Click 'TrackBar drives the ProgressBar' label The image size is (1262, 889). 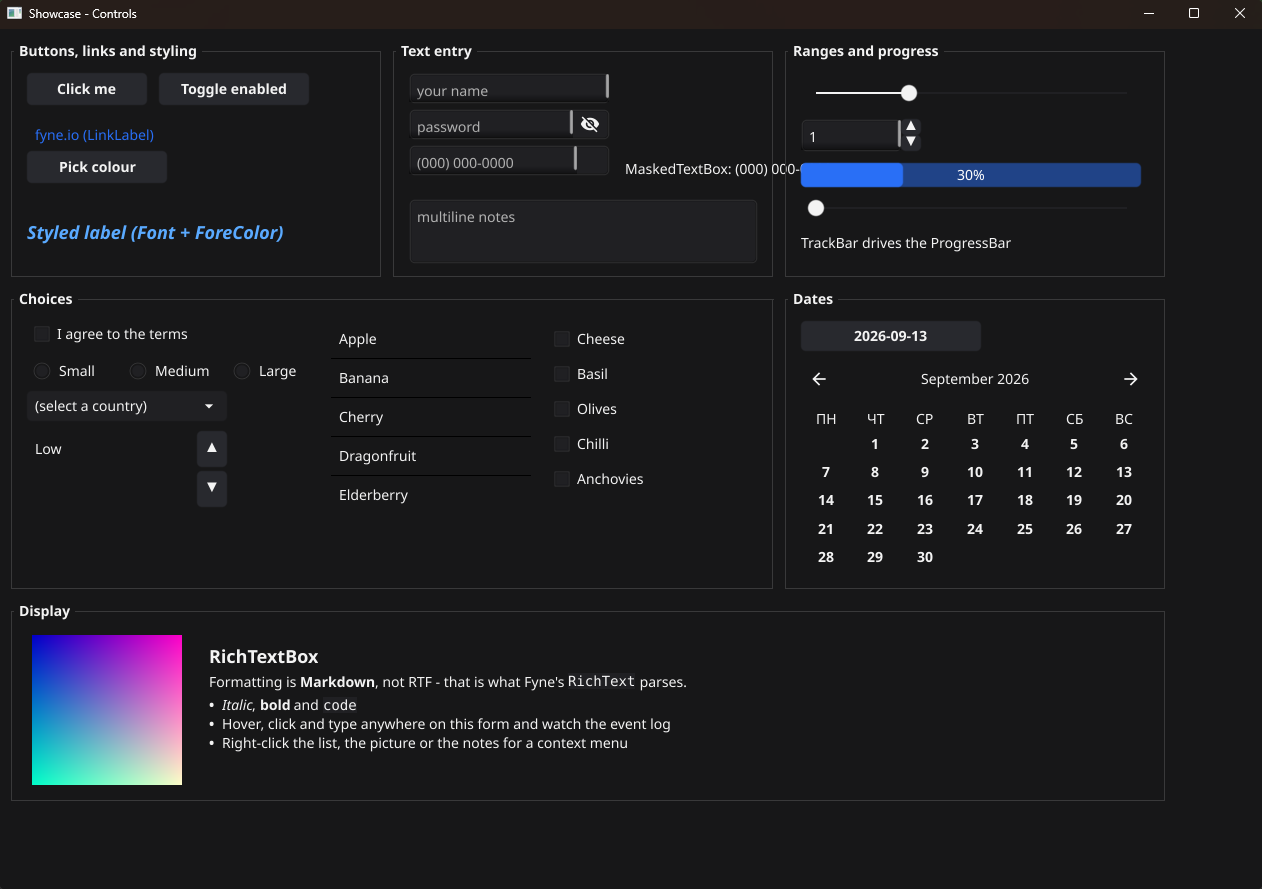tap(906, 243)
